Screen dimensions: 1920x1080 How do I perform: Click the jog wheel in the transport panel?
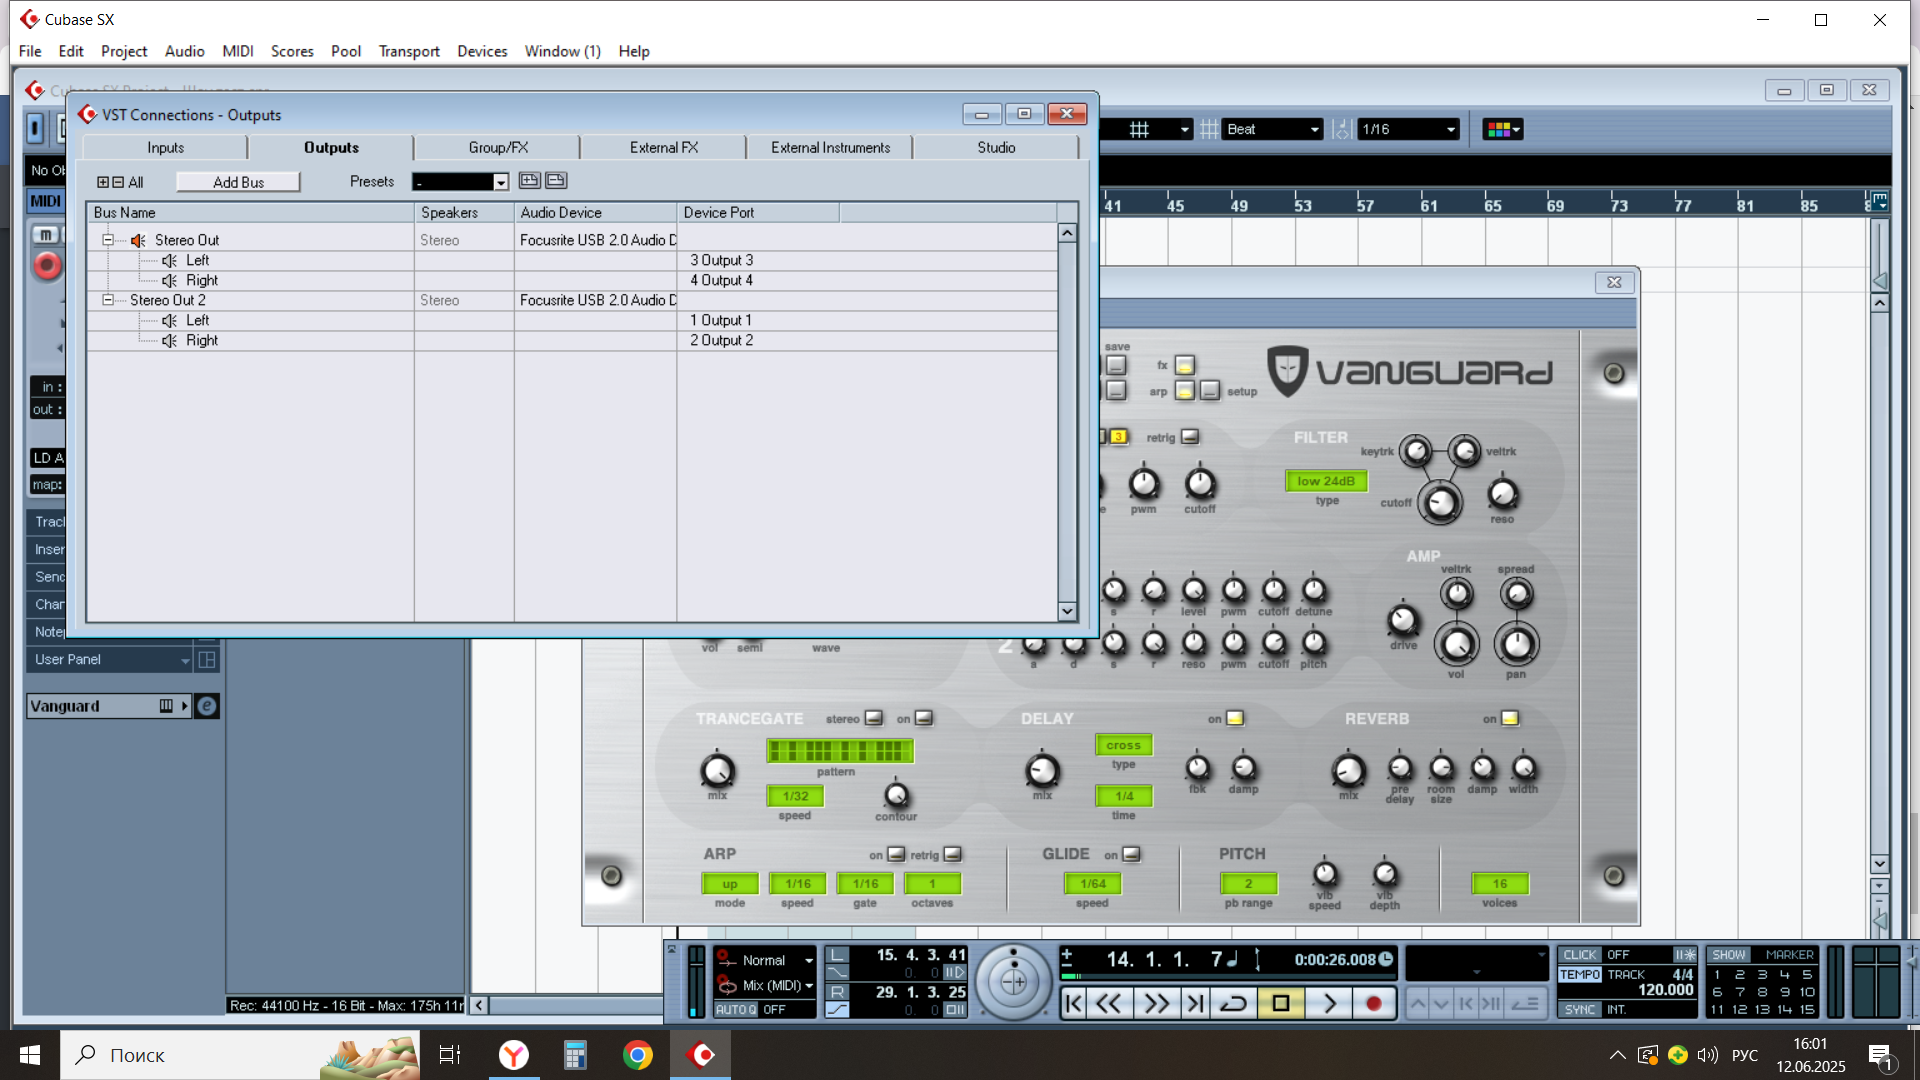[1013, 982]
